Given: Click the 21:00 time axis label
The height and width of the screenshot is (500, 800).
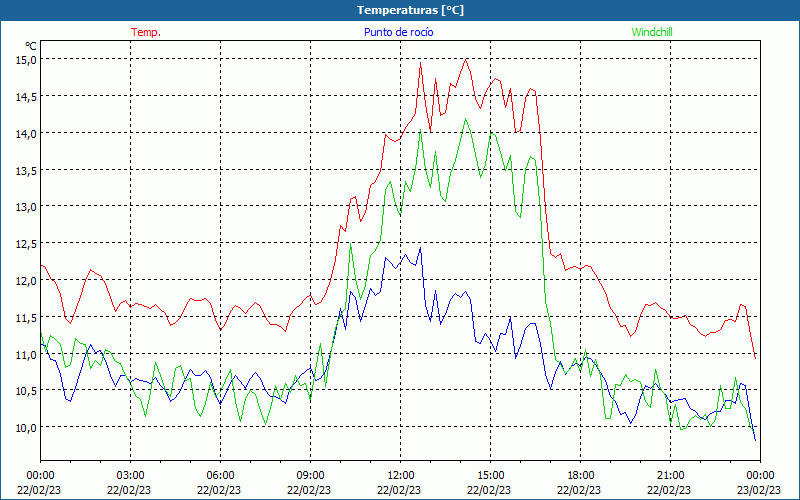Looking at the screenshot, I should click(670, 476).
